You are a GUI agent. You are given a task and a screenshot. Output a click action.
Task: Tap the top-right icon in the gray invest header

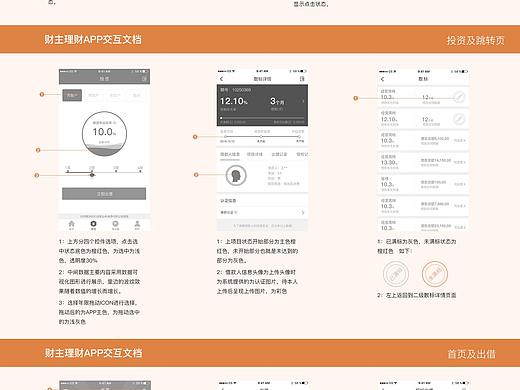click(x=144, y=79)
